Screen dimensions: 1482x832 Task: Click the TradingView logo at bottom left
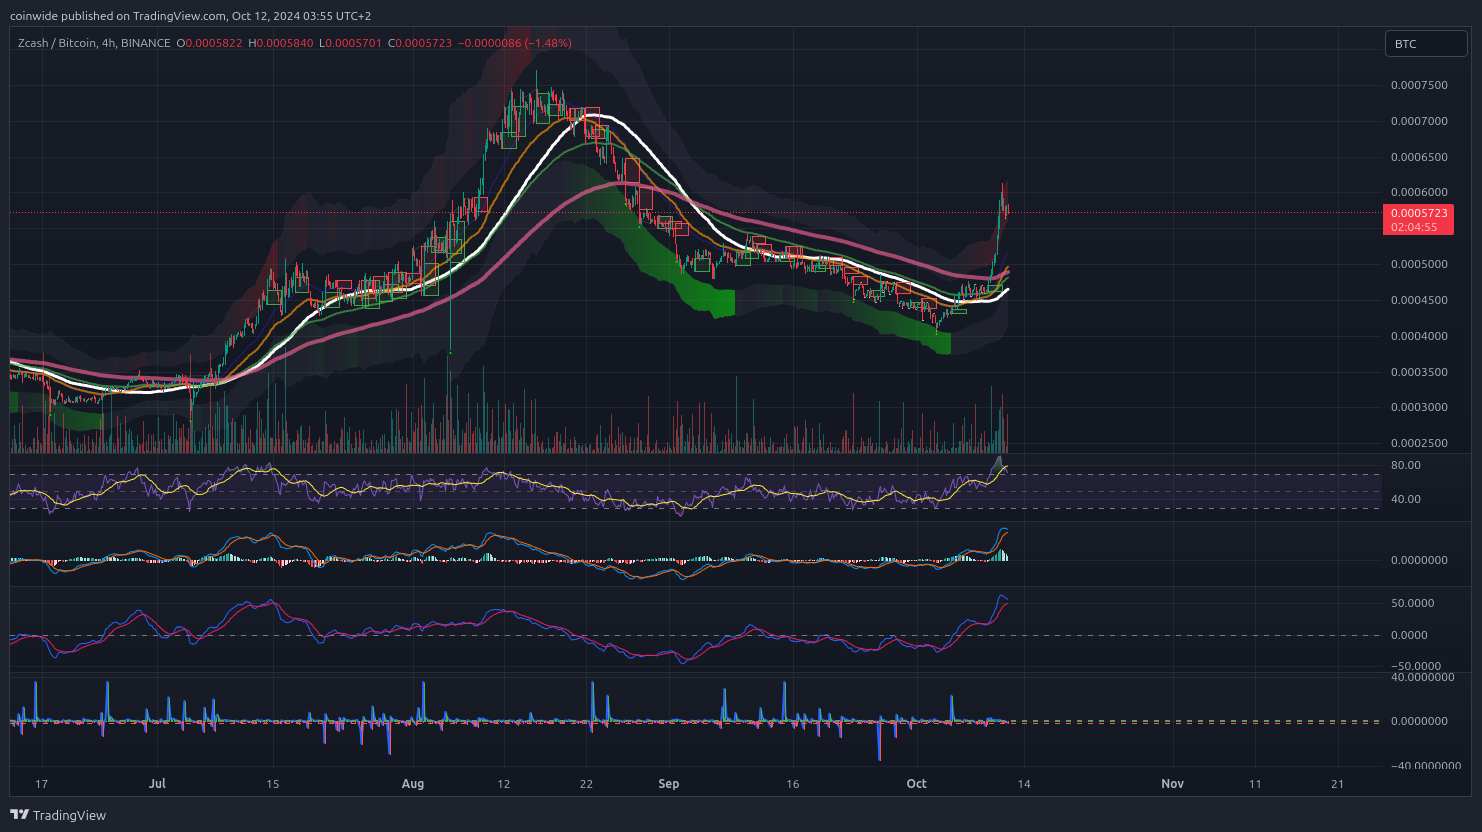[58, 815]
